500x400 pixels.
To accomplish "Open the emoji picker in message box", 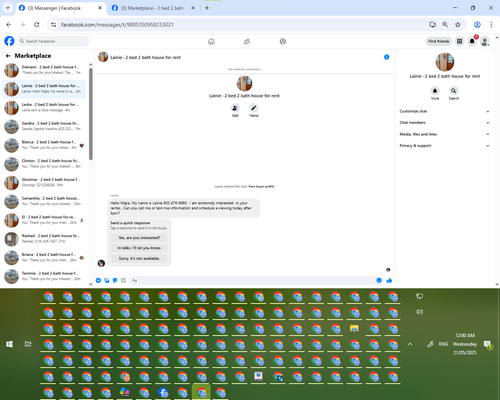I will click(379, 280).
